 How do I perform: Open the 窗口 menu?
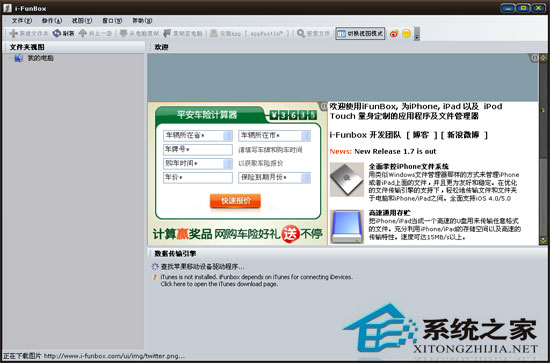(x=112, y=21)
